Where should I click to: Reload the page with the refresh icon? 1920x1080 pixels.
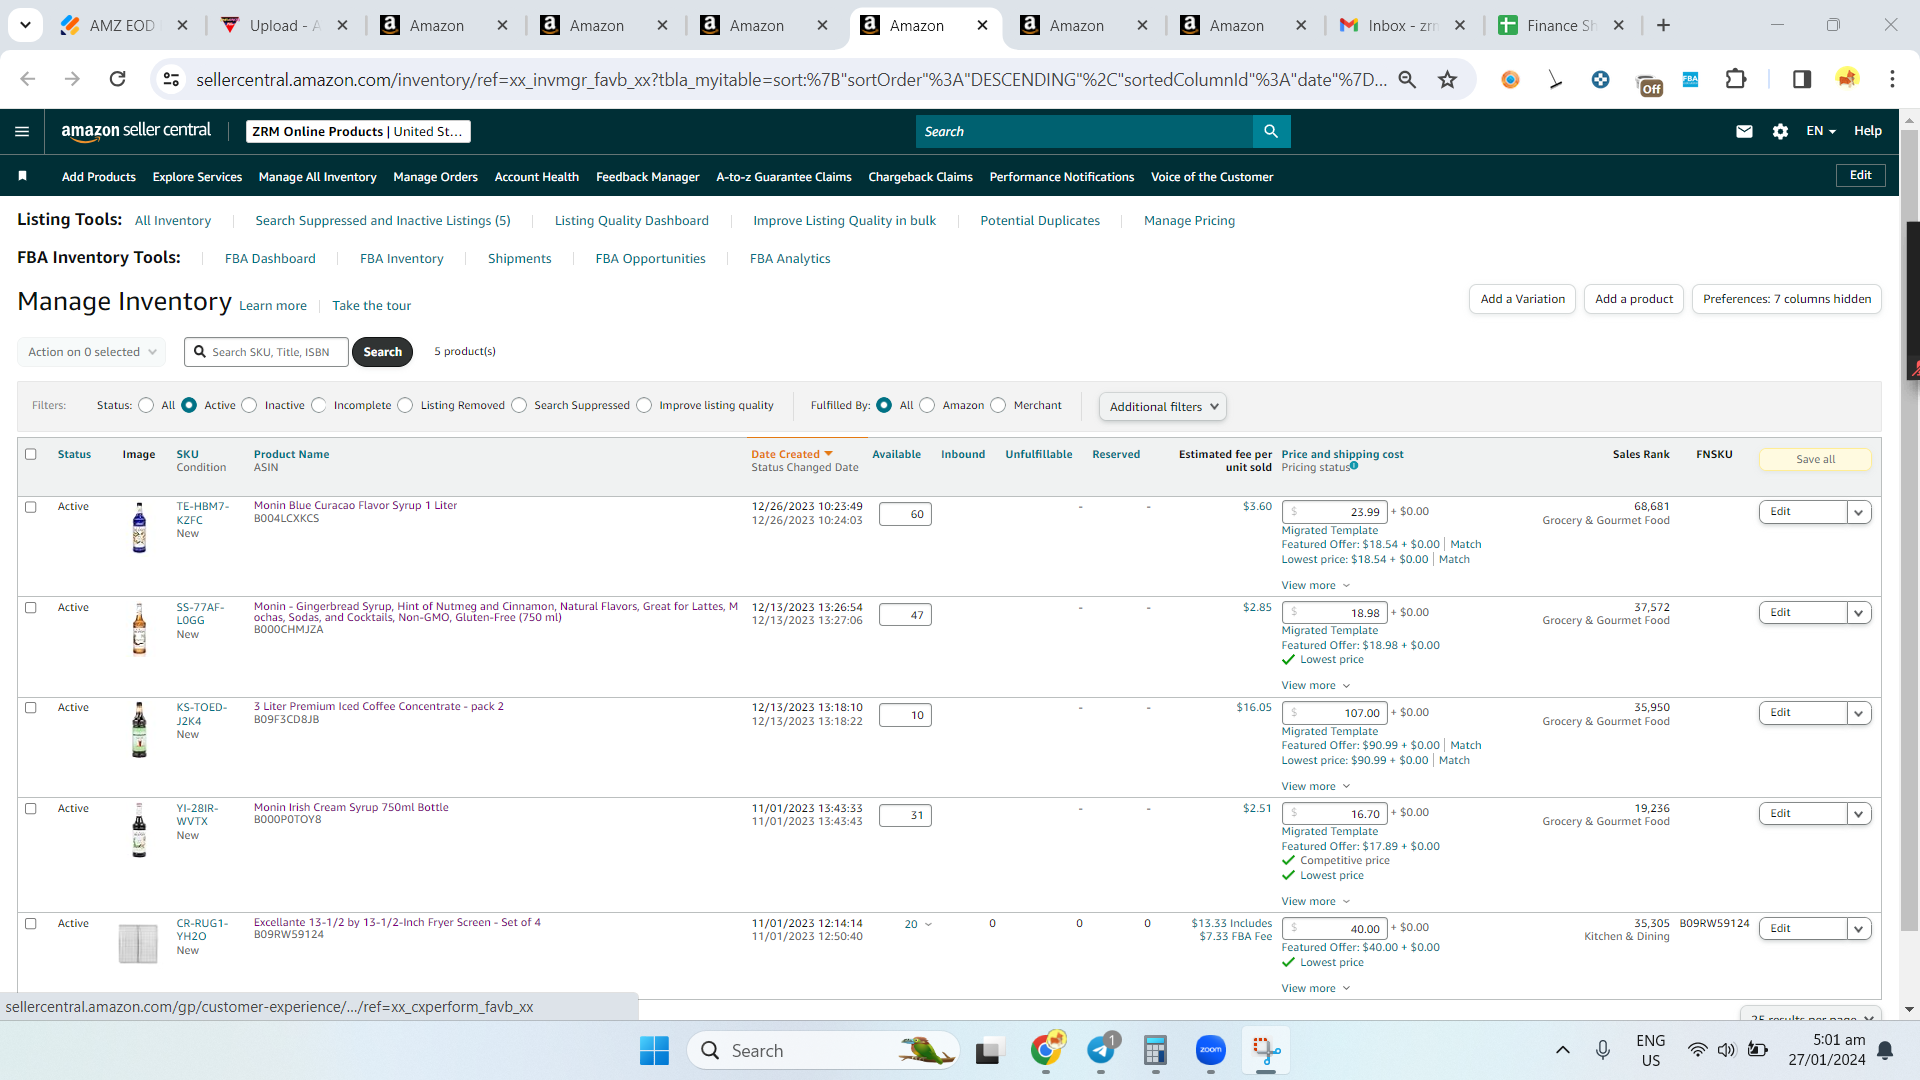coord(117,79)
